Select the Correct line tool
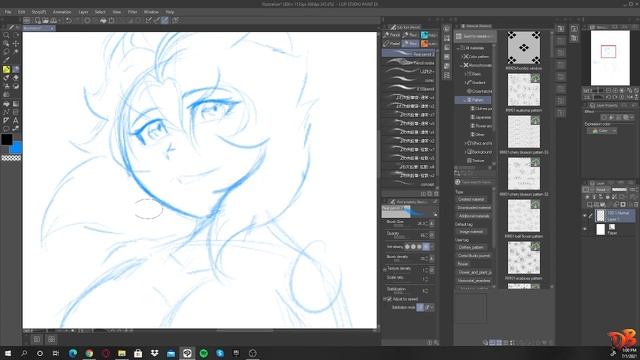 16,129
